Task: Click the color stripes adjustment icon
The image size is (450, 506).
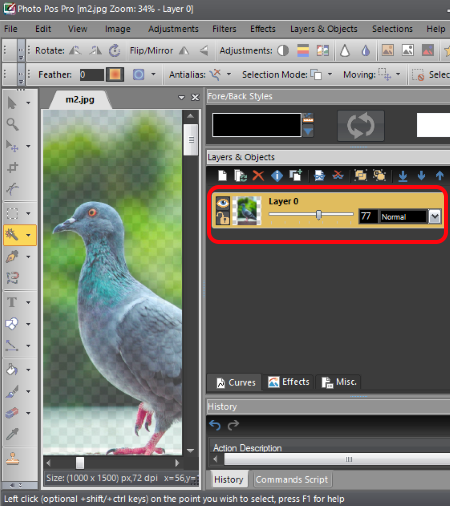Action: click(303, 51)
